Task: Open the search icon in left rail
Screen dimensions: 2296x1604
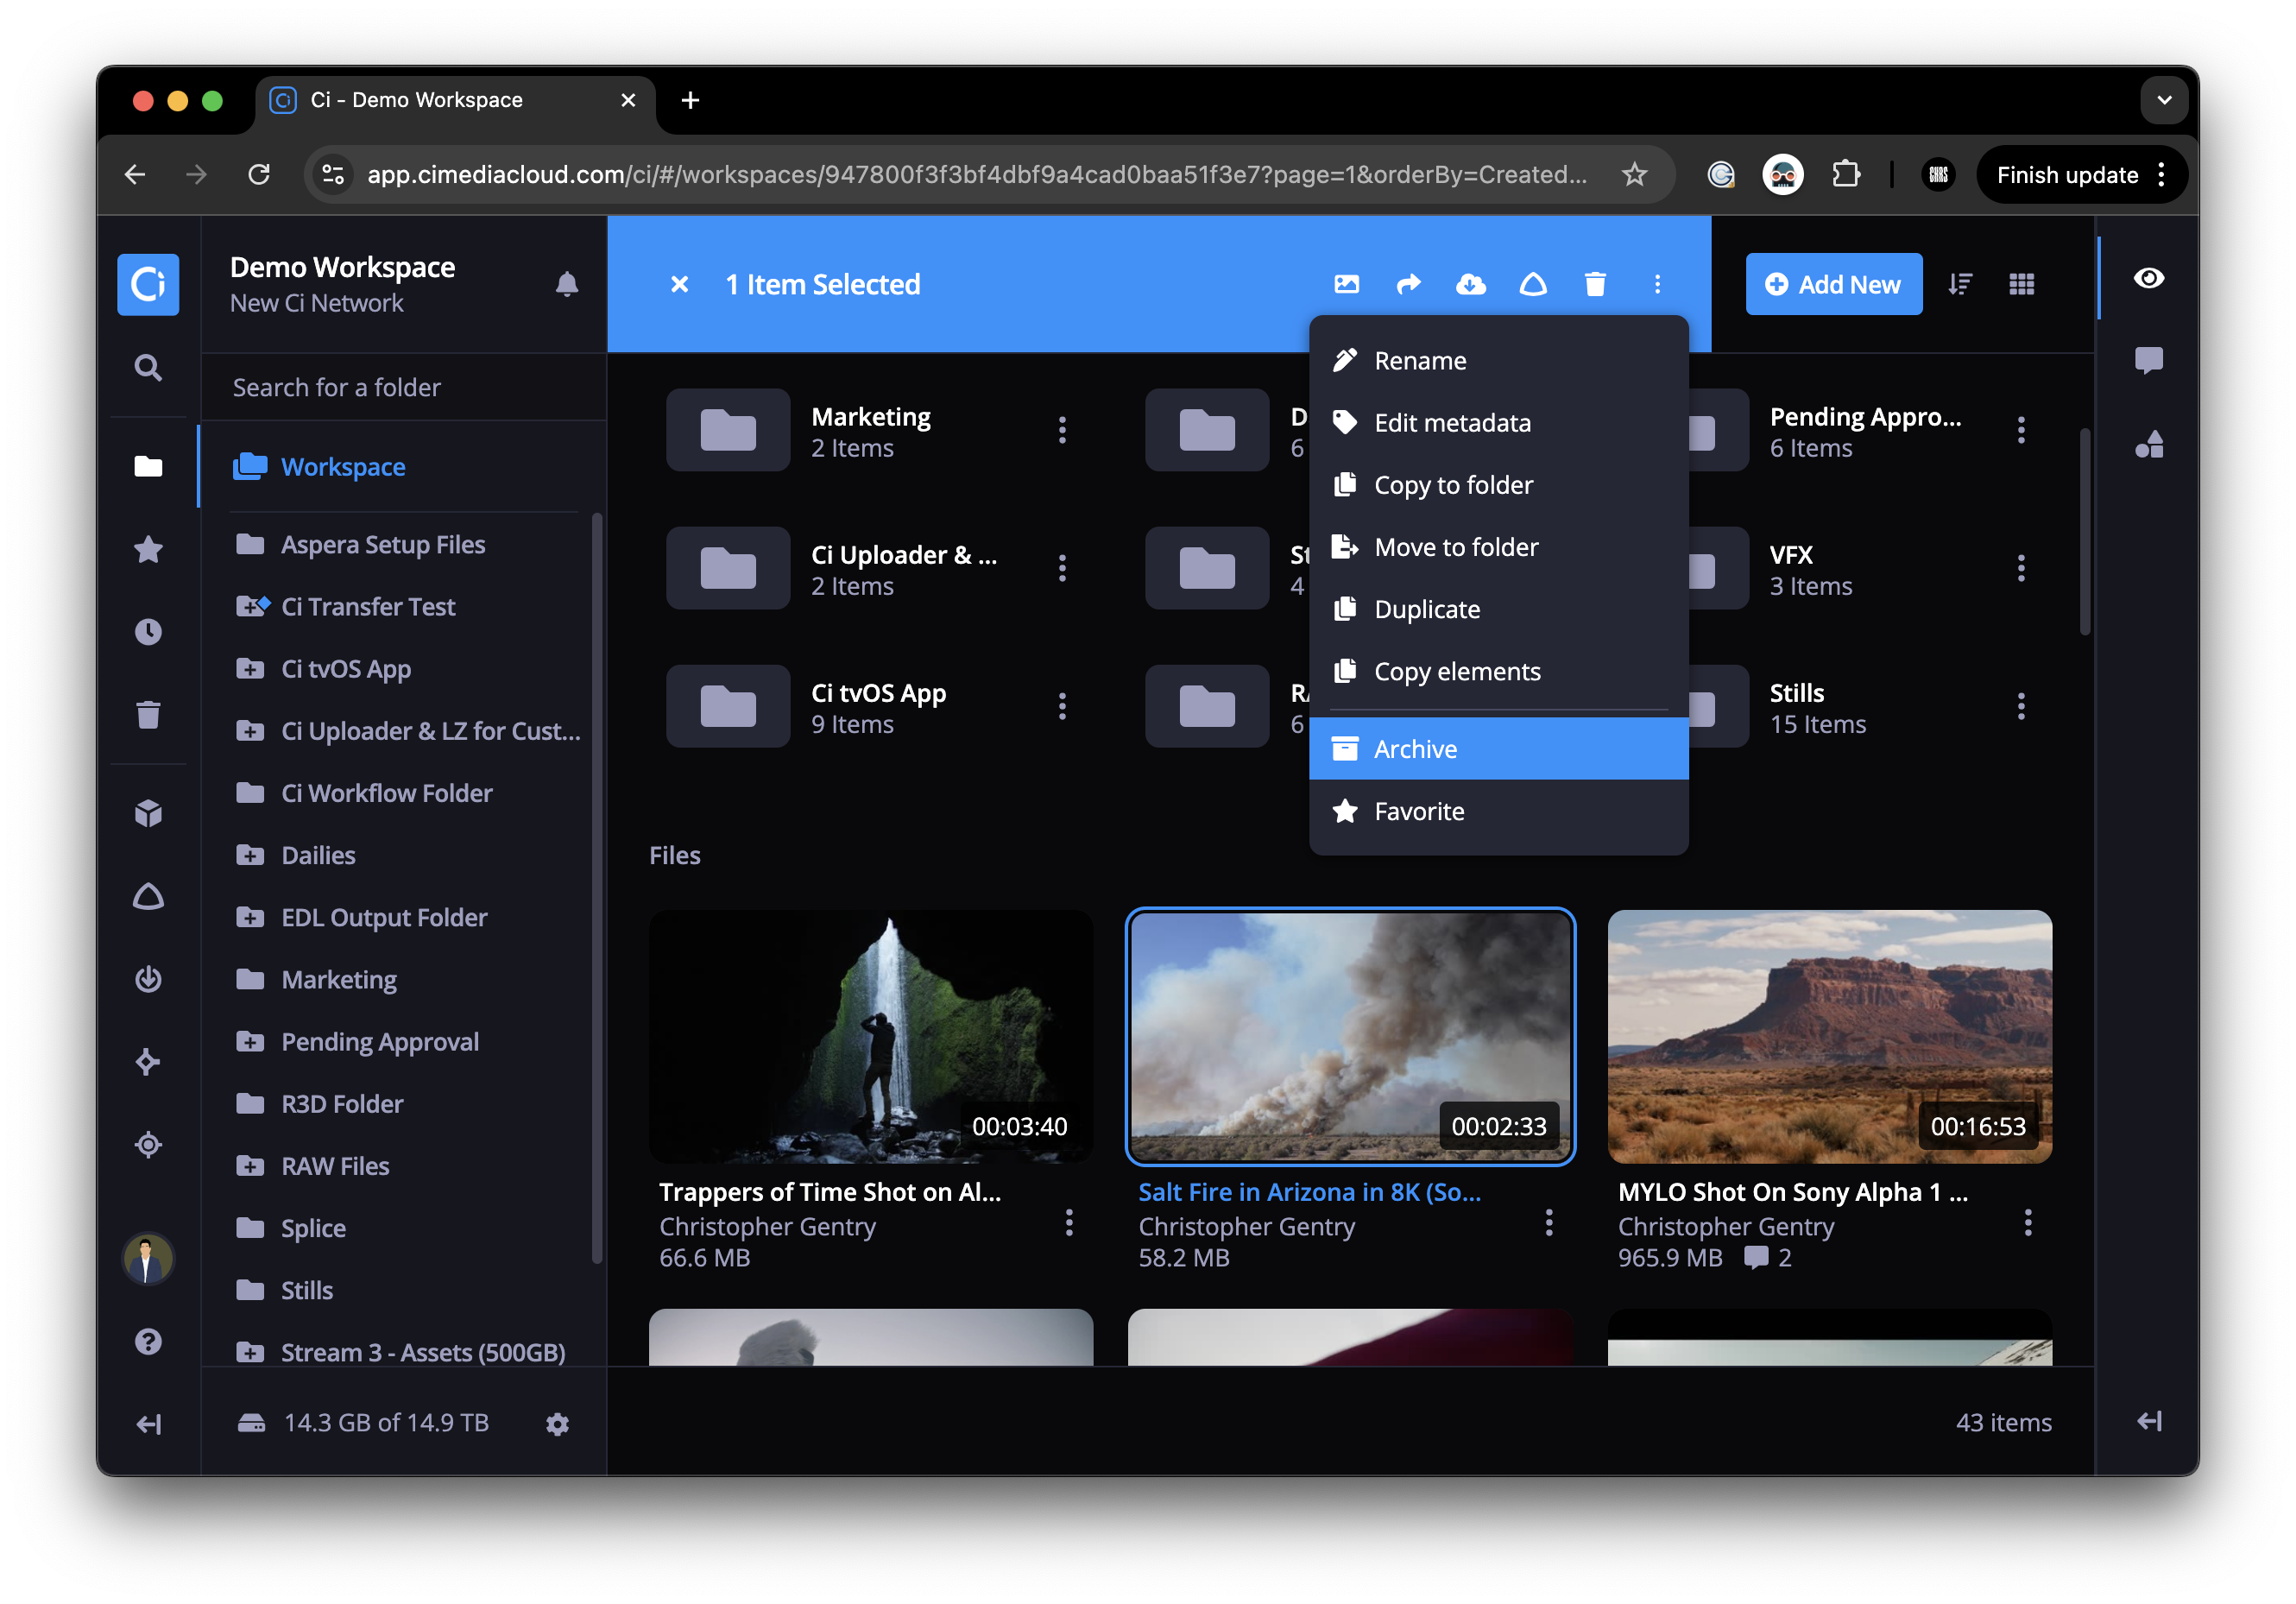Action: tap(148, 368)
